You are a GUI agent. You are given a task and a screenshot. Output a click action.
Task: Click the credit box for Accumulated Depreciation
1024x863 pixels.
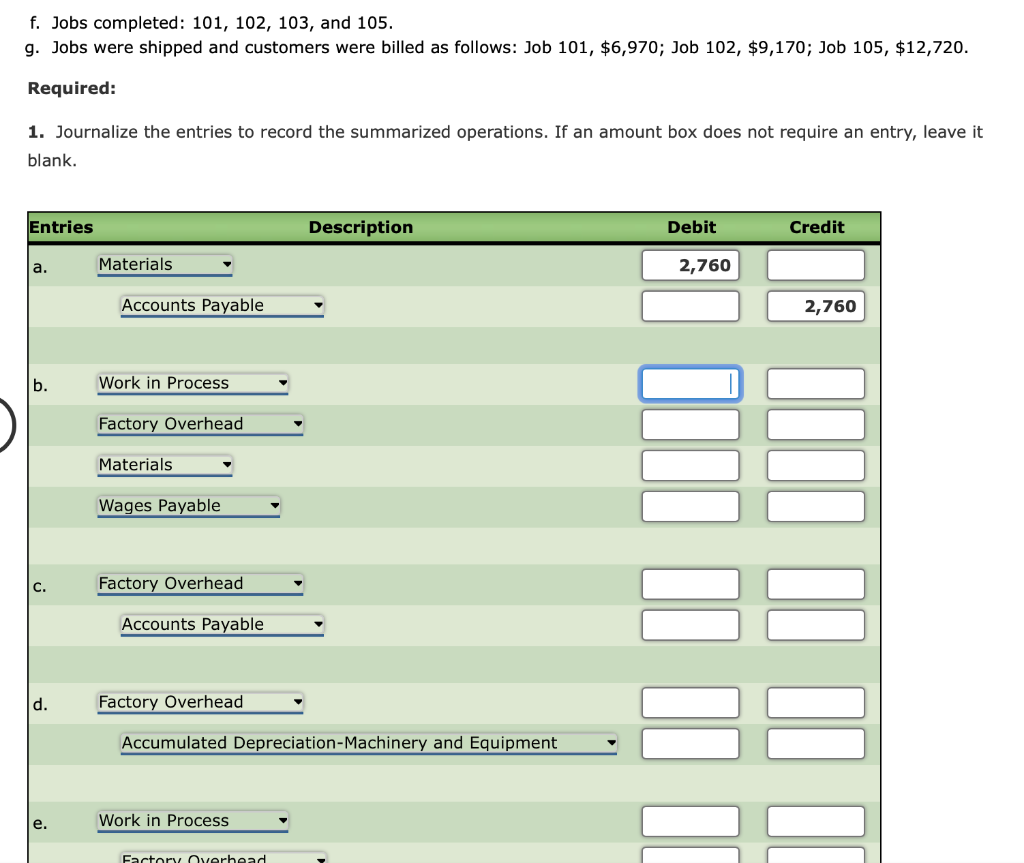[815, 743]
